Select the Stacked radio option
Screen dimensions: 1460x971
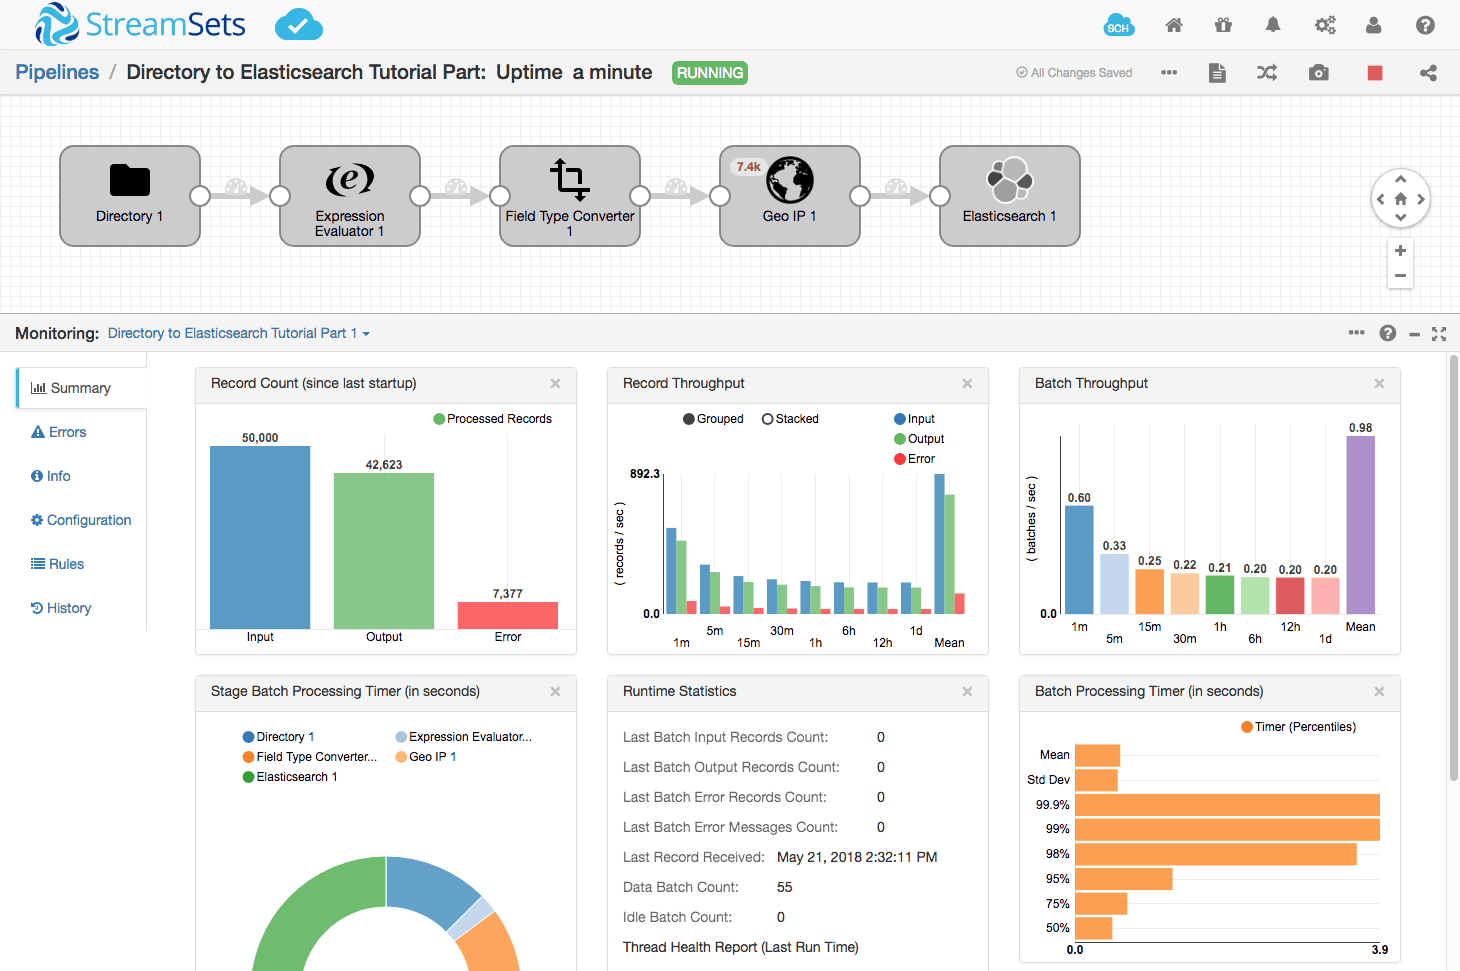768,419
